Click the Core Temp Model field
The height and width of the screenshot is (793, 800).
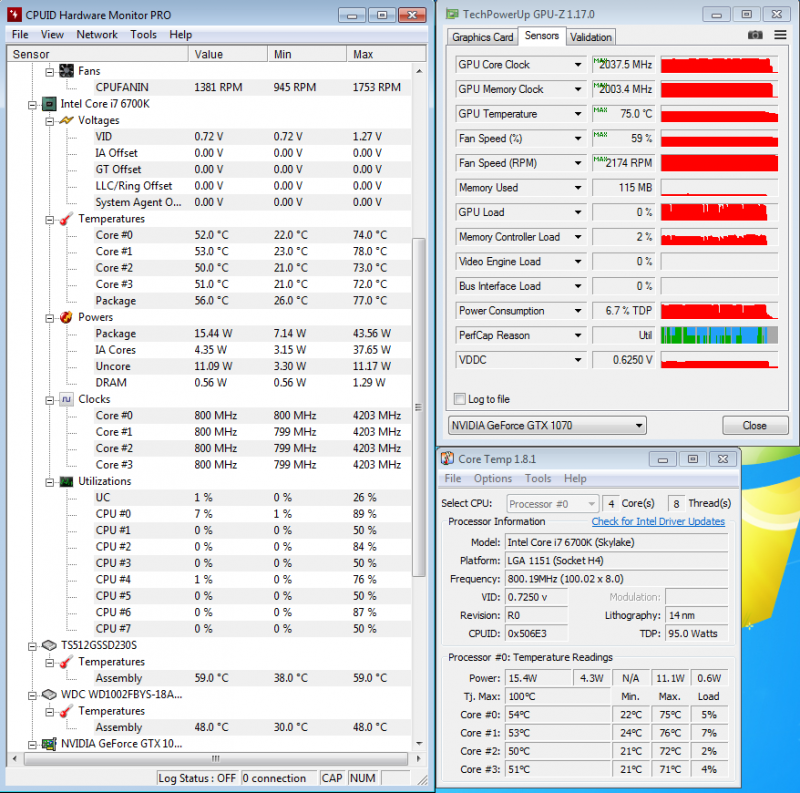pyautogui.click(x=616, y=542)
